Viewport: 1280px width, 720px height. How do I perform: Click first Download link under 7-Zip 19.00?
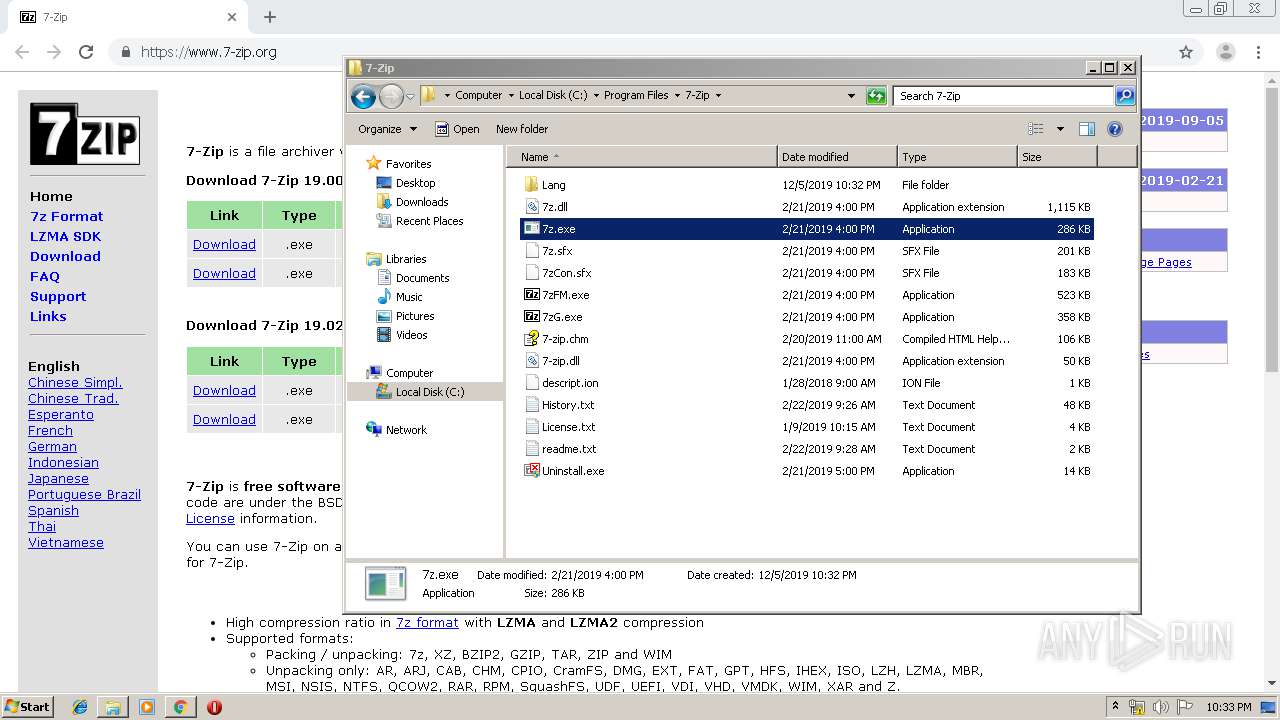[224, 244]
